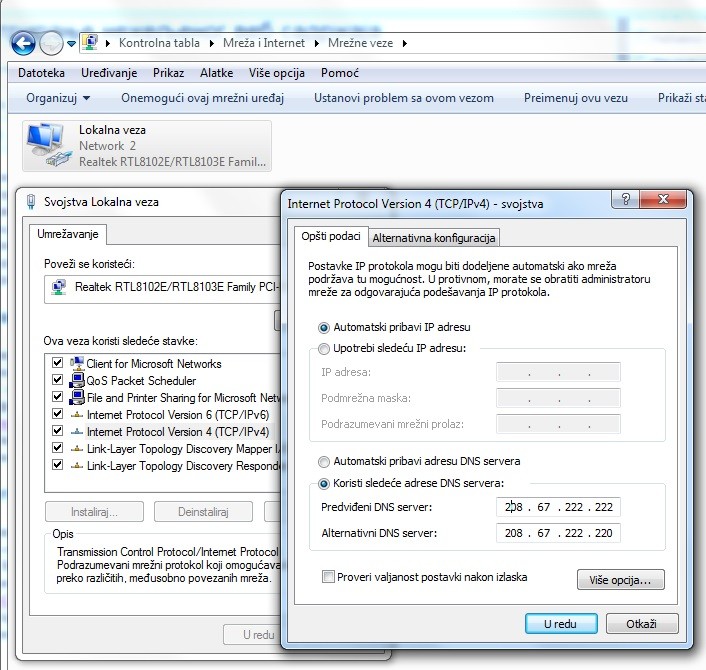
Task: Click the File and Printer Sharing icon
Action: click(76, 398)
